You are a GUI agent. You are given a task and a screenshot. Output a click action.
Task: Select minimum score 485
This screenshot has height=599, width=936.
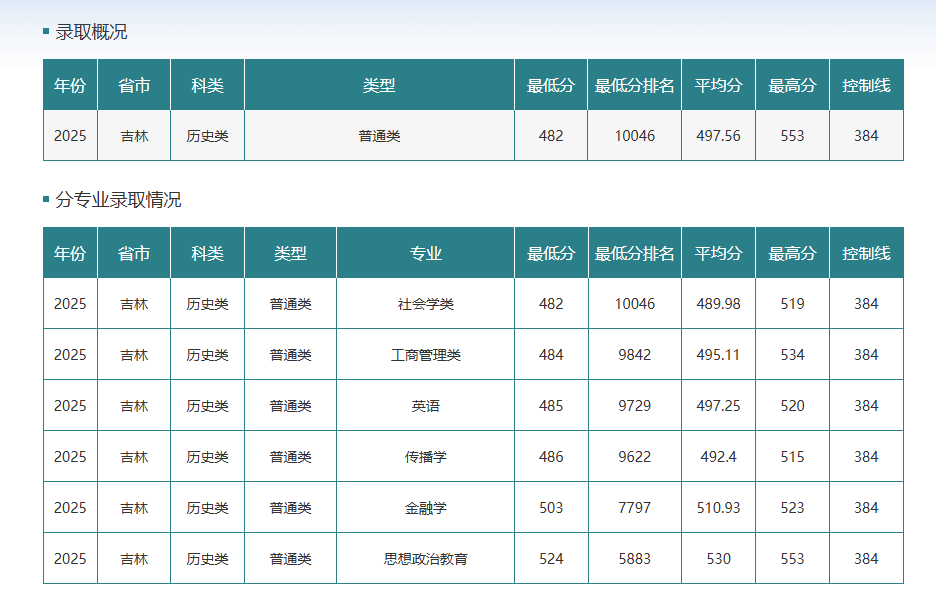click(x=551, y=406)
